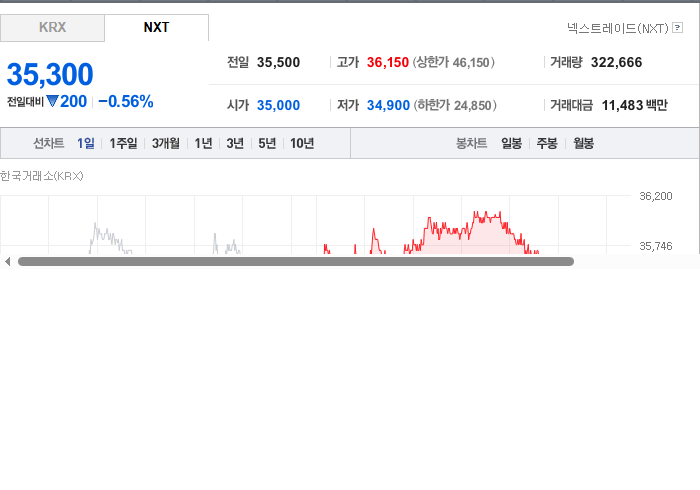This screenshot has height=490, width=700.
Task: Show the 주봉 weekly candle chart
Action: [x=547, y=143]
